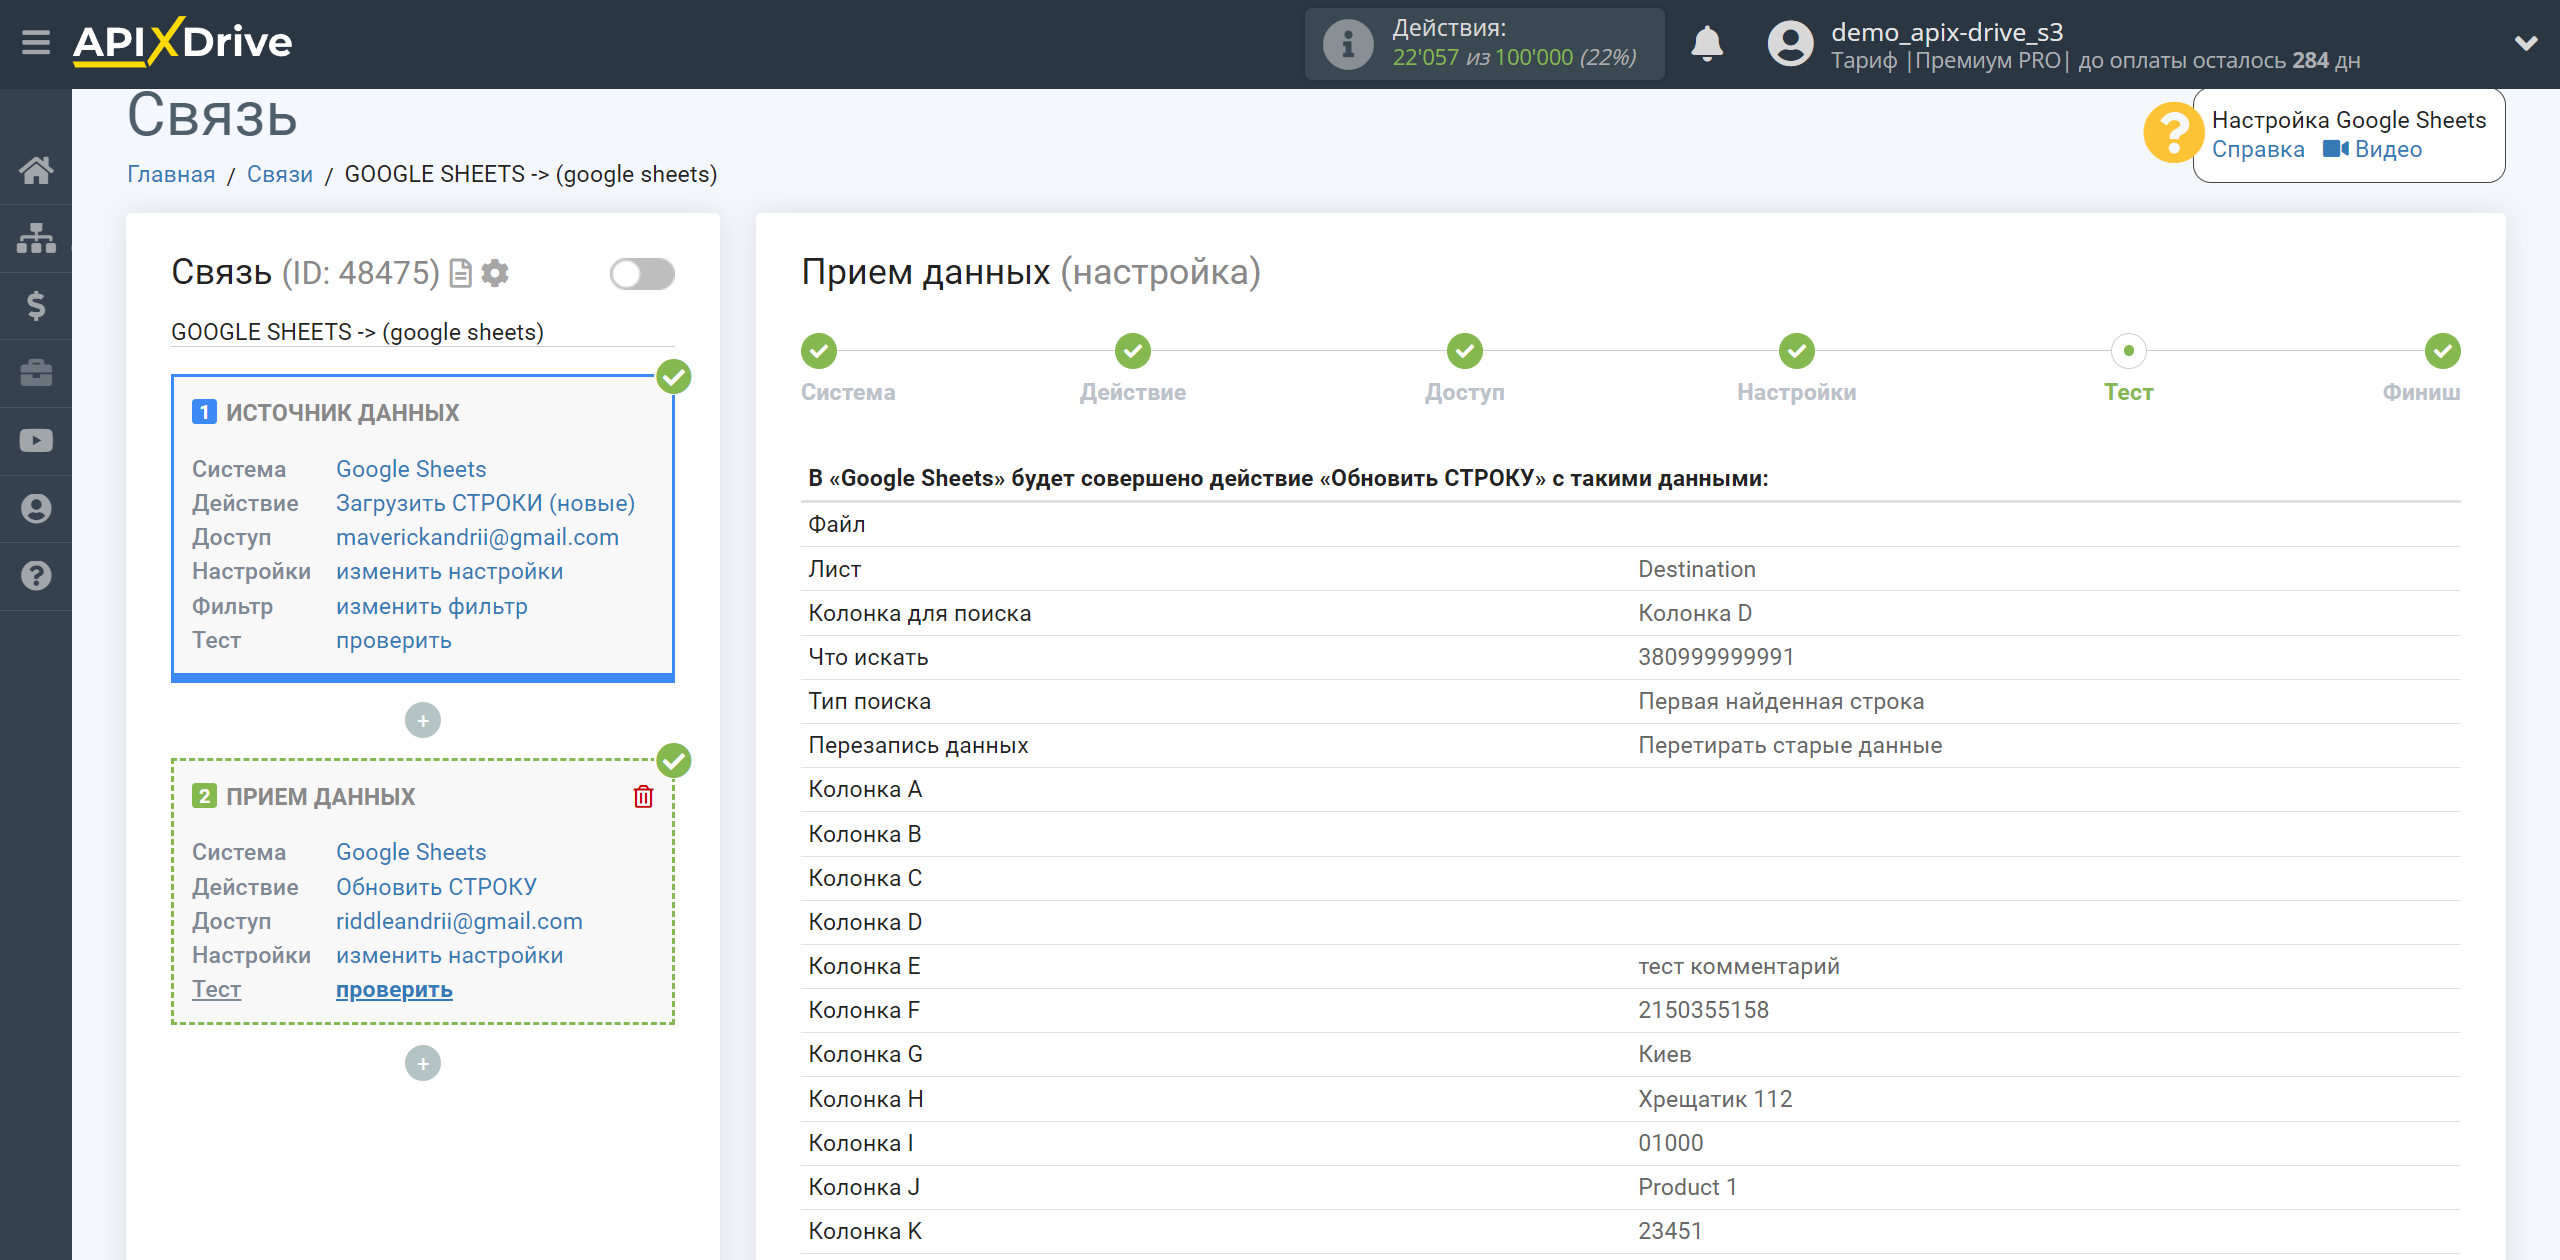The width and height of the screenshot is (2560, 1260).
Task: Click the Destination sheet value
Action: [x=1697, y=569]
